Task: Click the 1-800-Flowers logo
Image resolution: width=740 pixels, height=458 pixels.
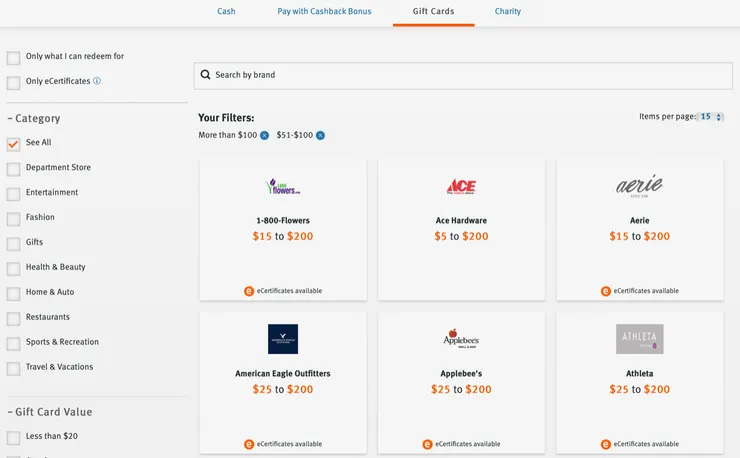Action: tap(283, 187)
